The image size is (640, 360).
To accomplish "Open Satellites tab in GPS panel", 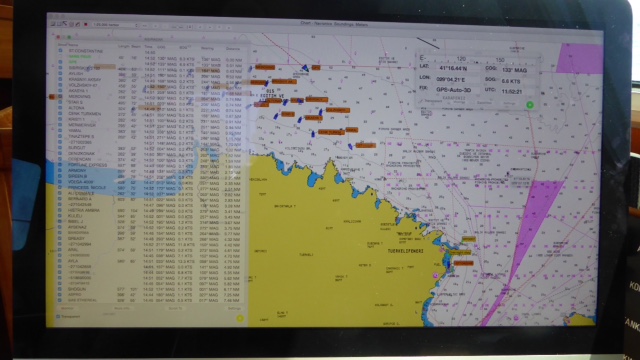I will (x=484, y=103).
